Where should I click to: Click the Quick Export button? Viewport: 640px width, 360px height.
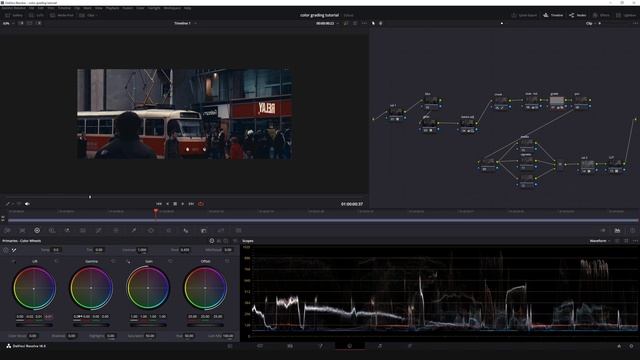pos(524,15)
